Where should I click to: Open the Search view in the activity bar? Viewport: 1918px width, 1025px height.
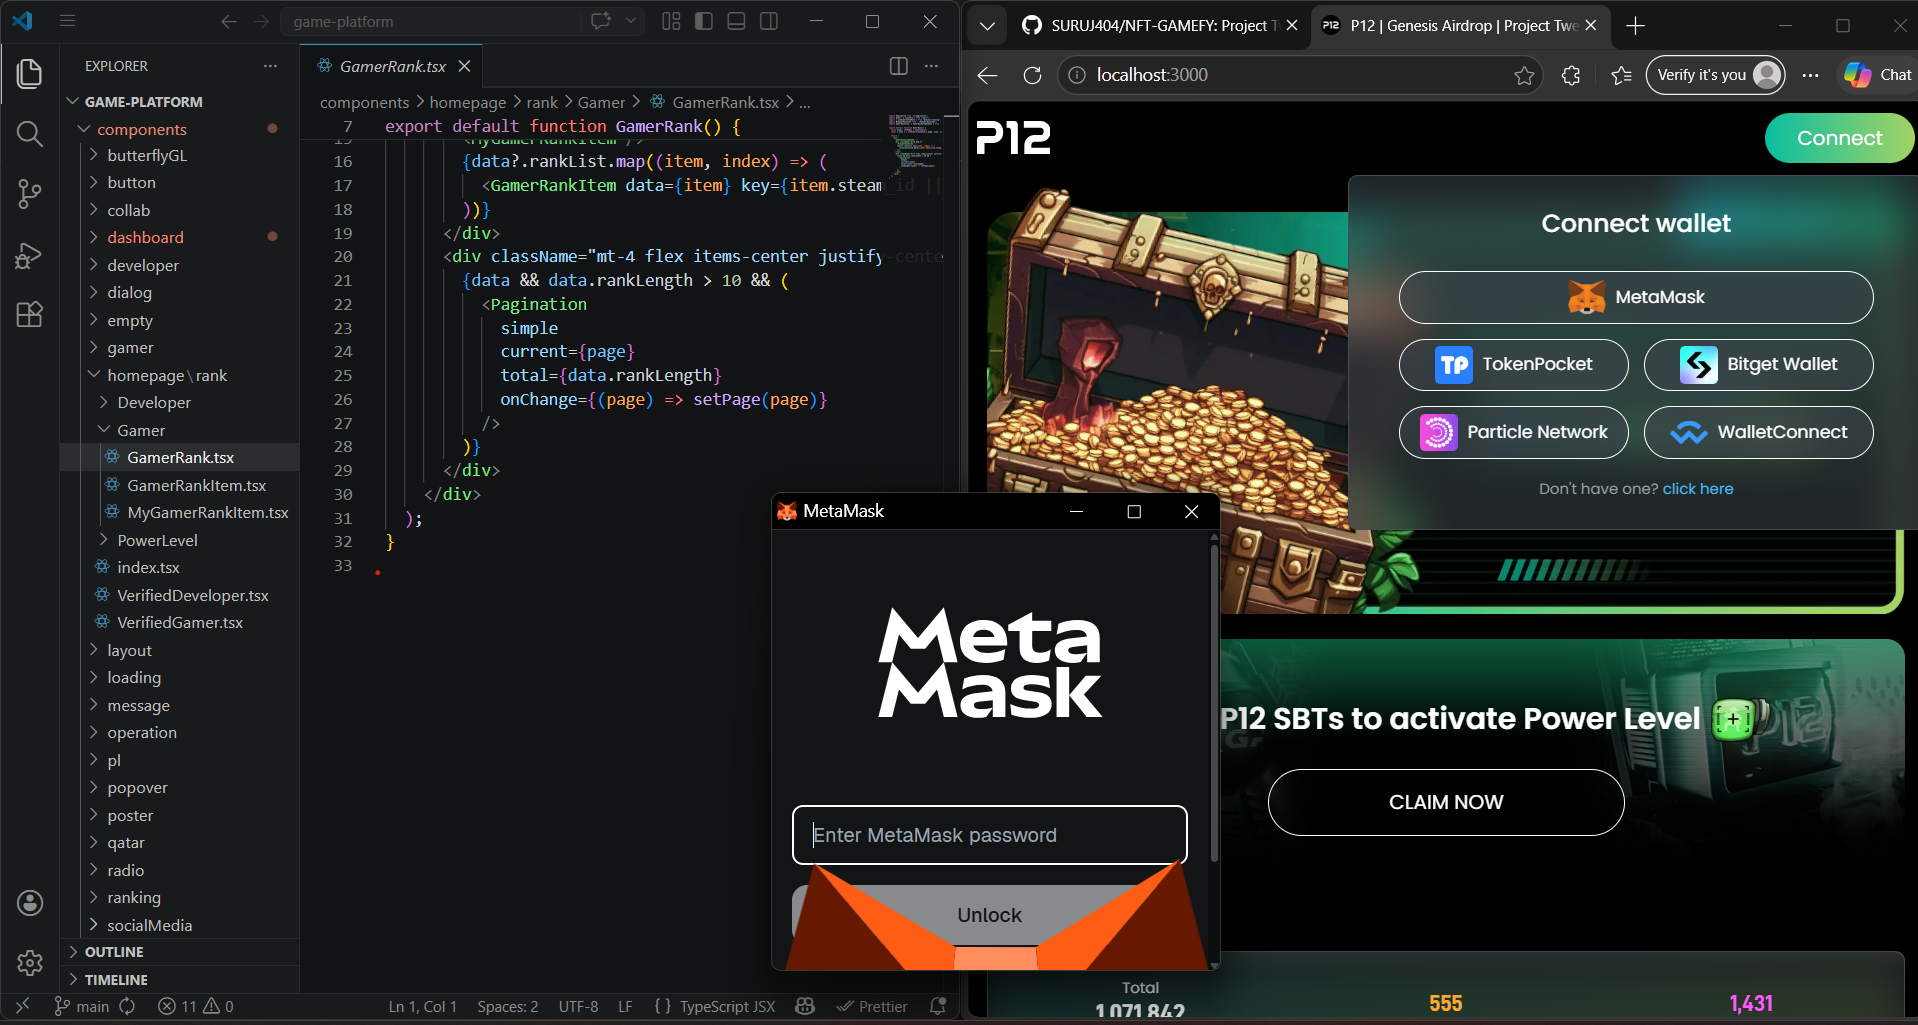click(30, 134)
